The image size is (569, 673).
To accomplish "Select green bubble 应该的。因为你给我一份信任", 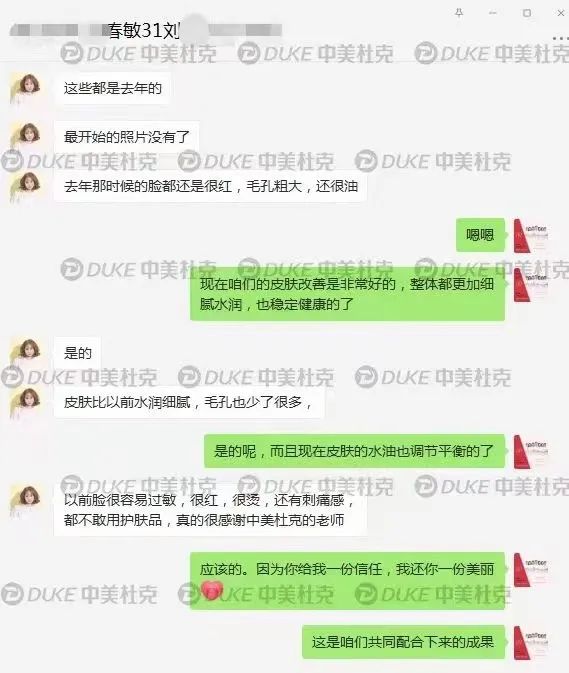I will pyautogui.click(x=347, y=581).
